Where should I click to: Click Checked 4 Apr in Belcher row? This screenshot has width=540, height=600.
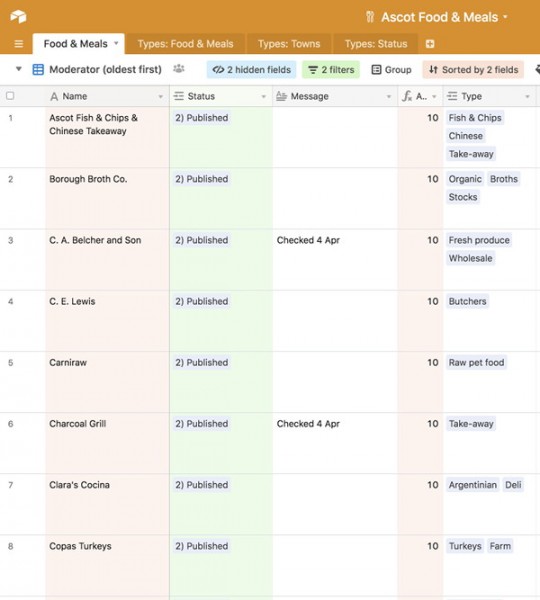coord(308,240)
